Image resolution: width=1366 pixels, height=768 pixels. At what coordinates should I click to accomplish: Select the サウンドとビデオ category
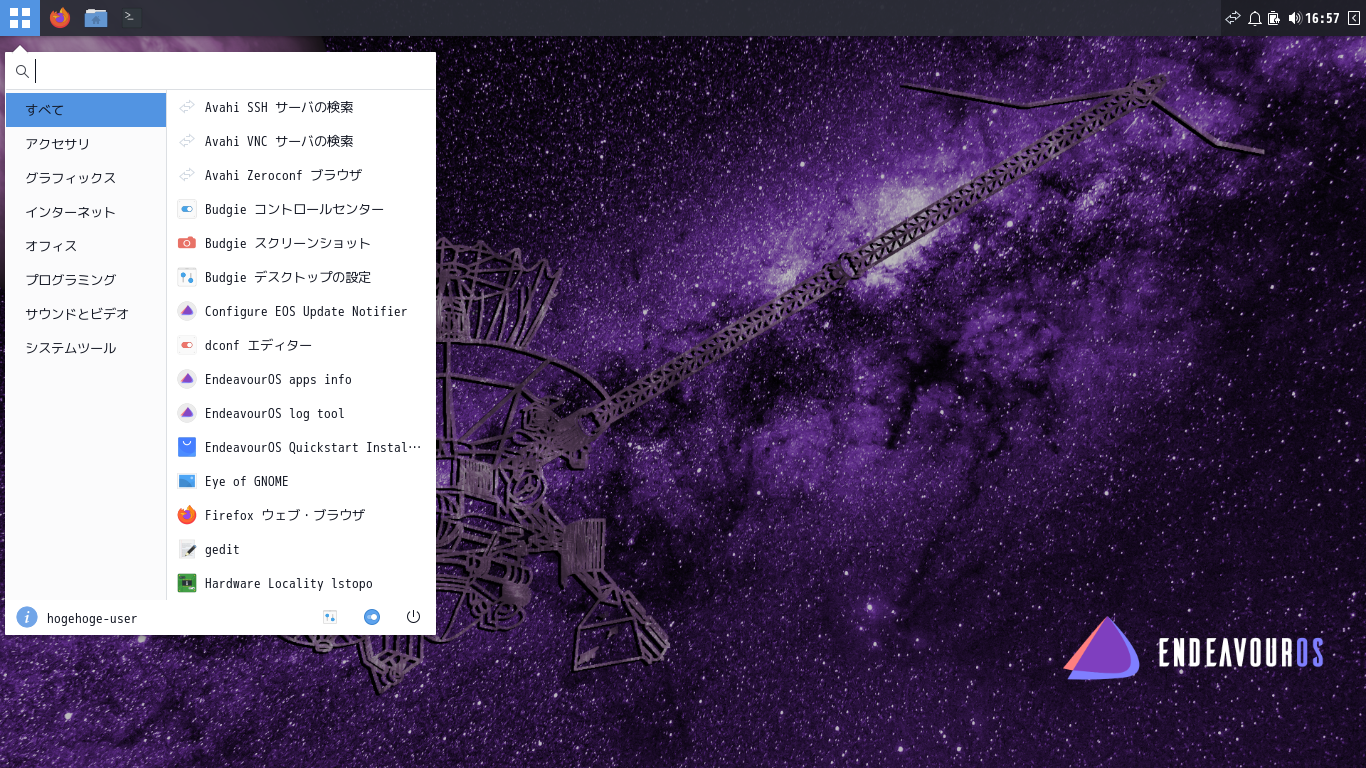click(86, 314)
